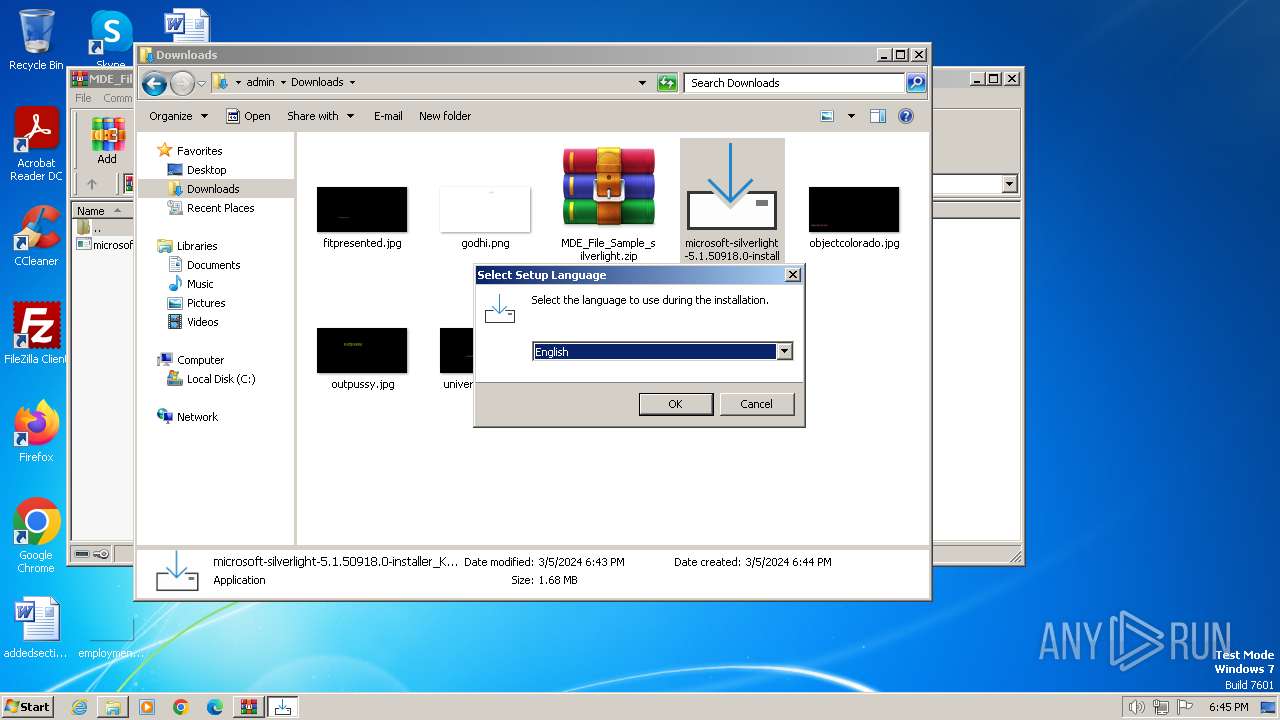Expand the Downloads breadcrumb arrow
Viewport: 1280px width, 720px height.
coord(352,83)
